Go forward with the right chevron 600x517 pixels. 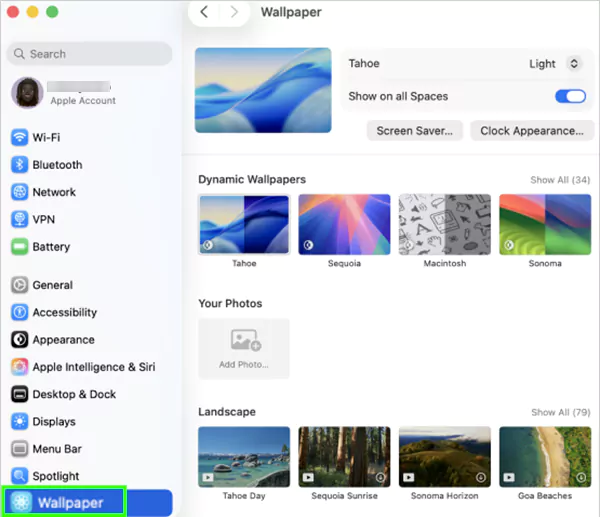(234, 12)
